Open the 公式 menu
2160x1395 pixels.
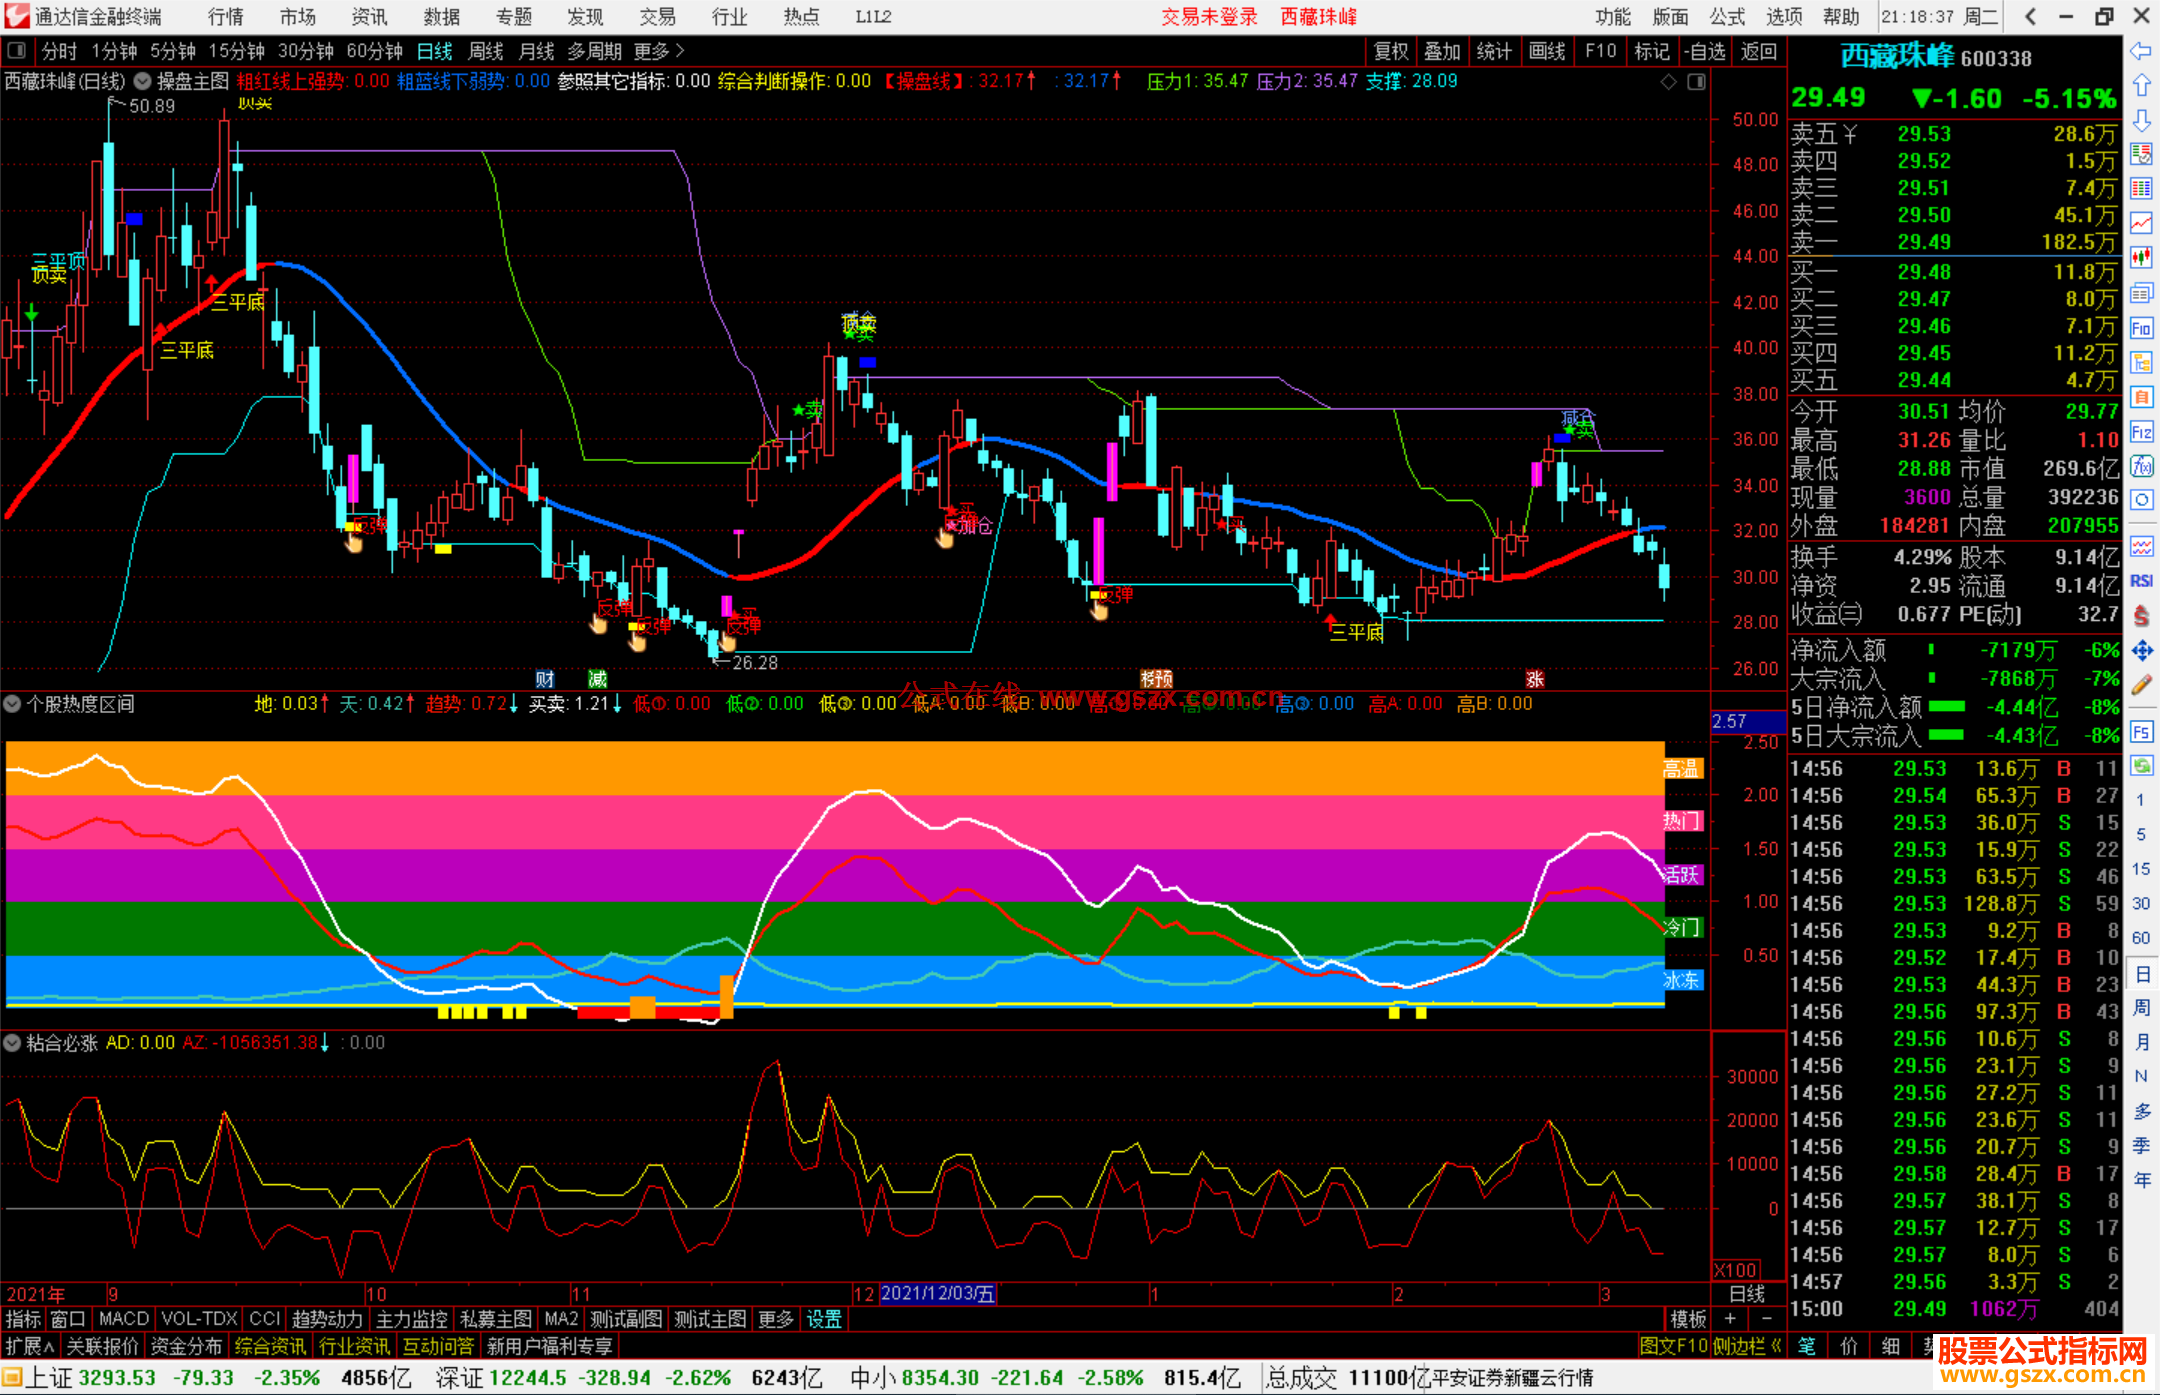1727,17
